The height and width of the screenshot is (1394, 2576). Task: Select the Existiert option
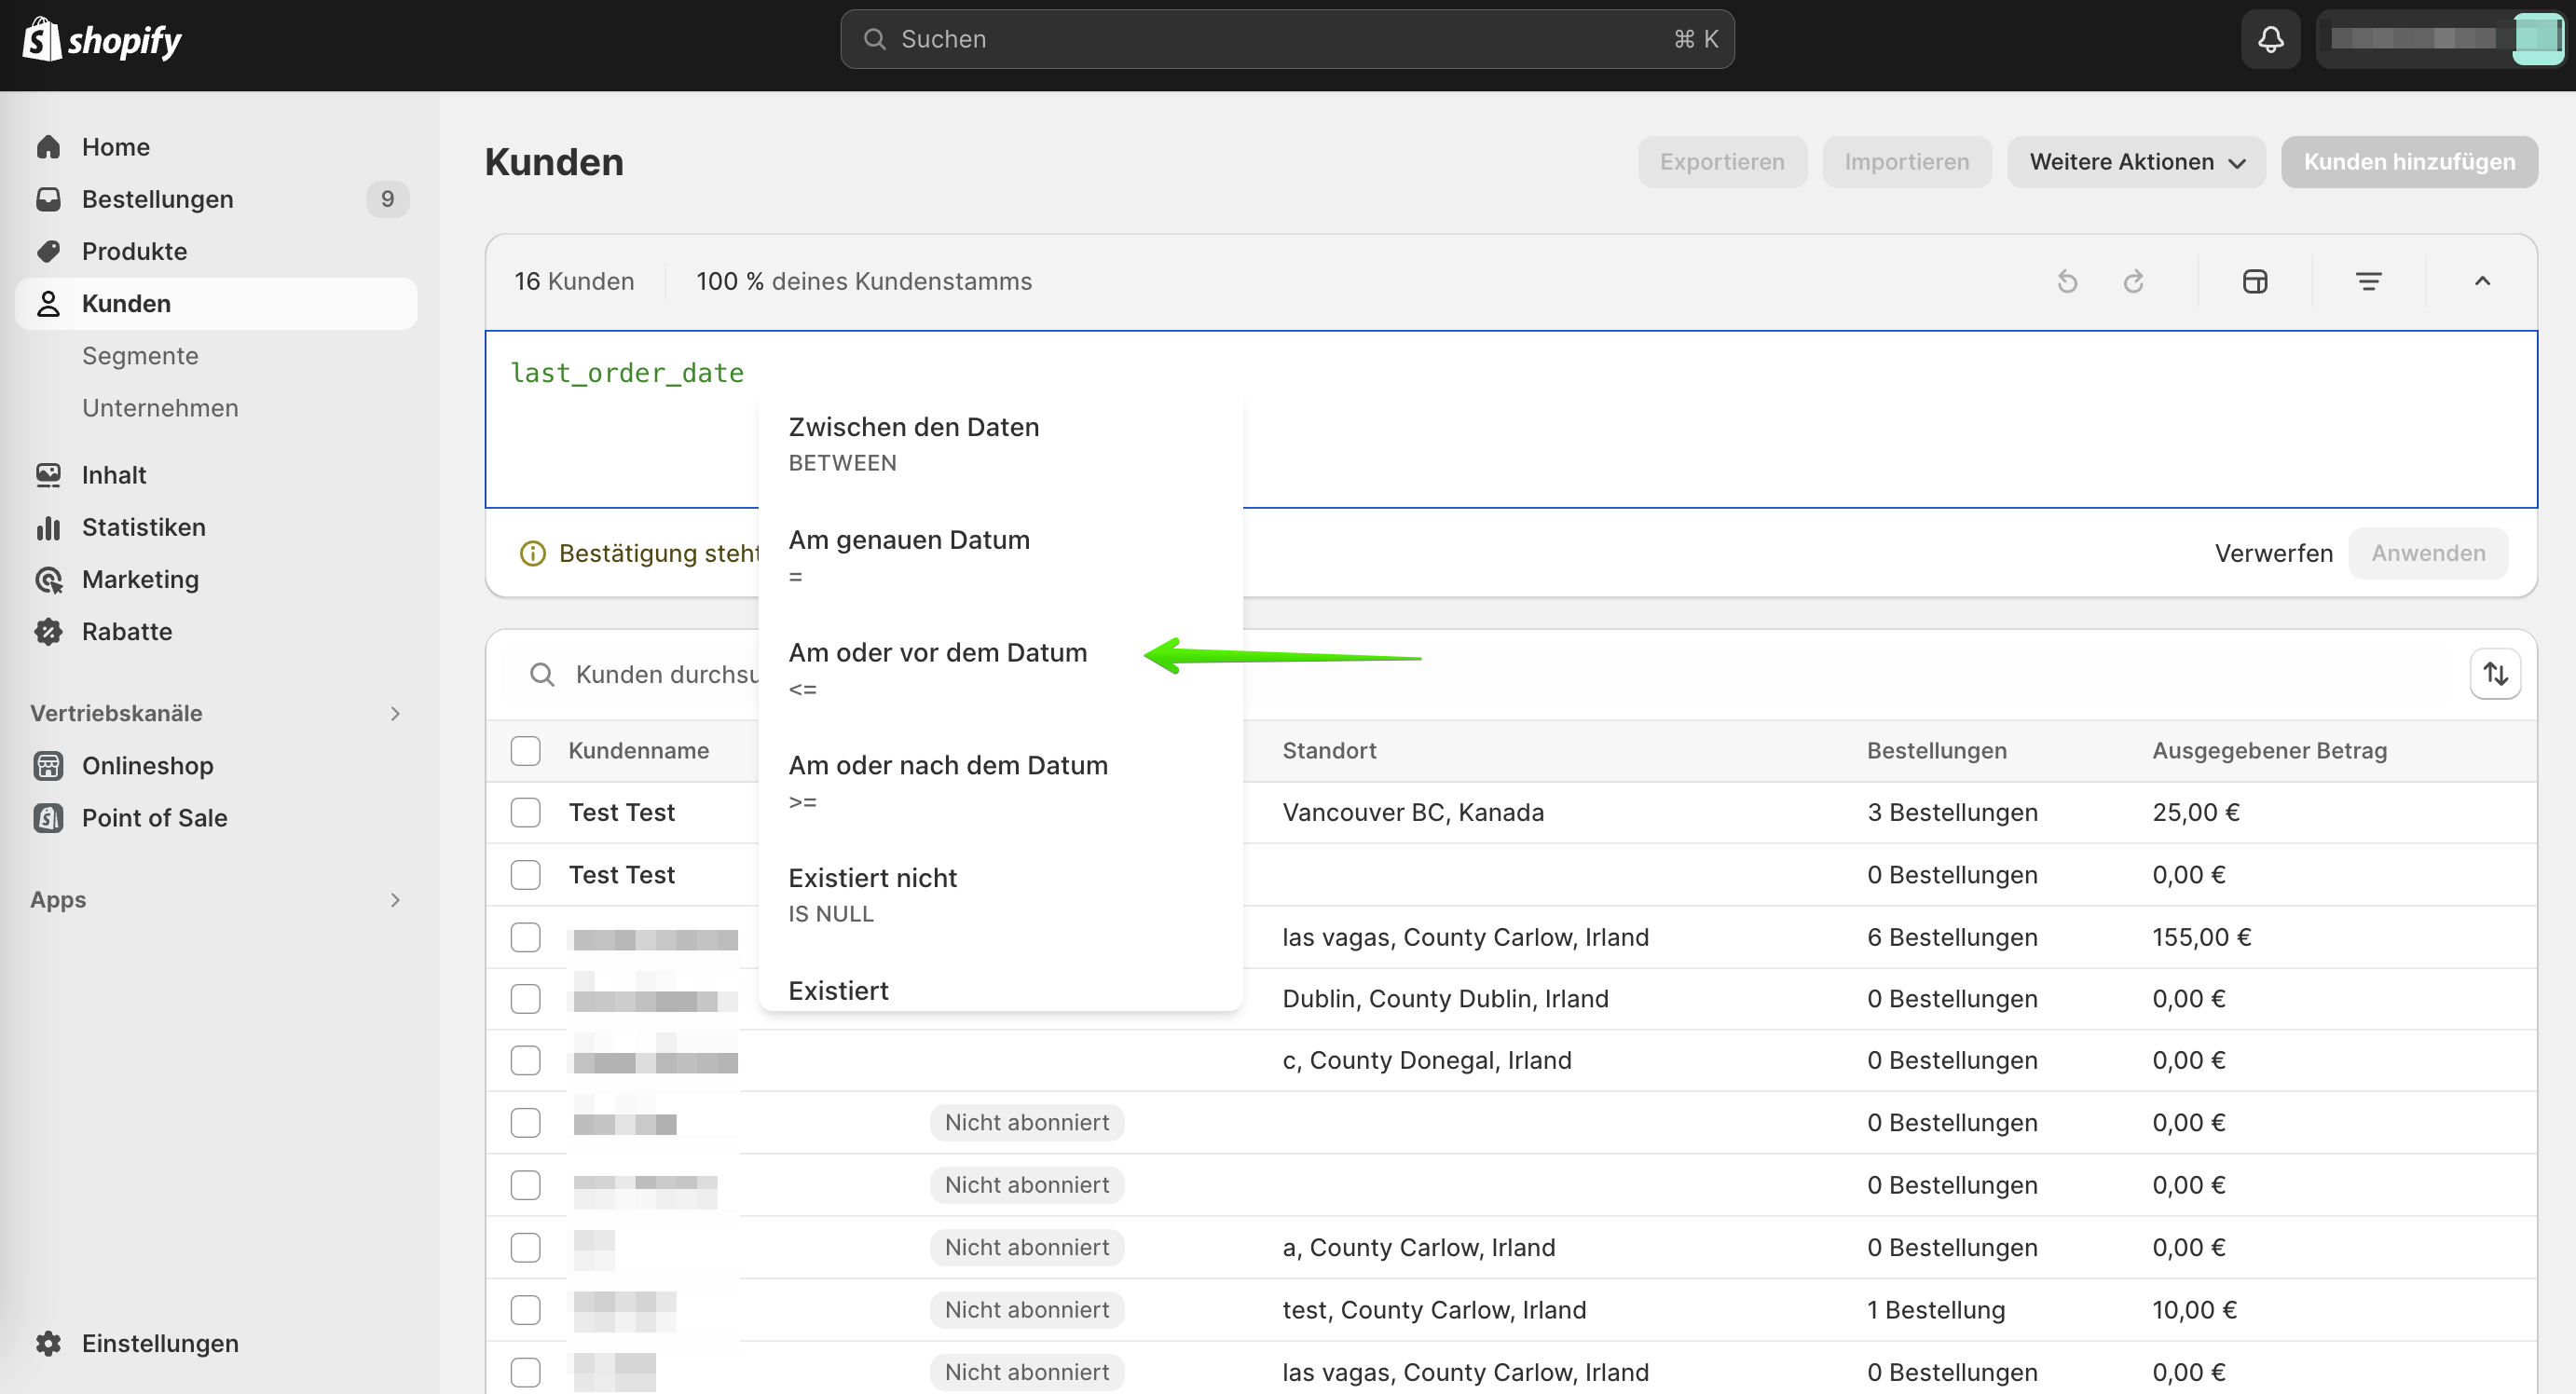tap(1000, 987)
